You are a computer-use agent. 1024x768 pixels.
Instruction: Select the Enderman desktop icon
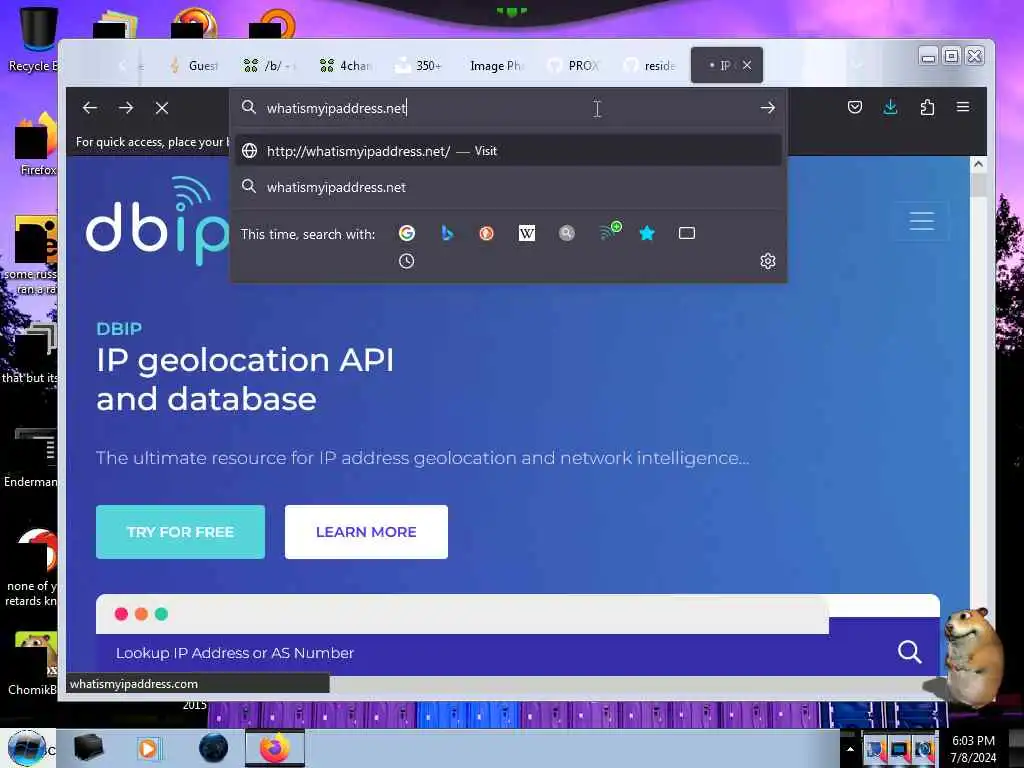pyautogui.click(x=31, y=457)
